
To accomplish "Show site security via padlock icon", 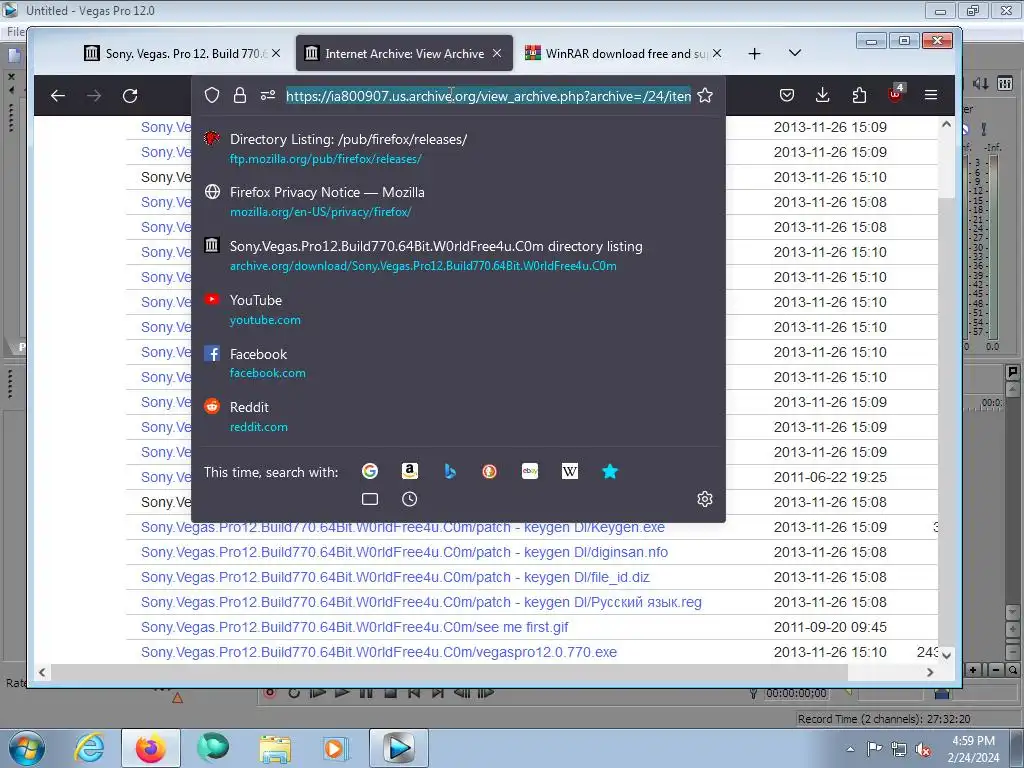I will (240, 95).
